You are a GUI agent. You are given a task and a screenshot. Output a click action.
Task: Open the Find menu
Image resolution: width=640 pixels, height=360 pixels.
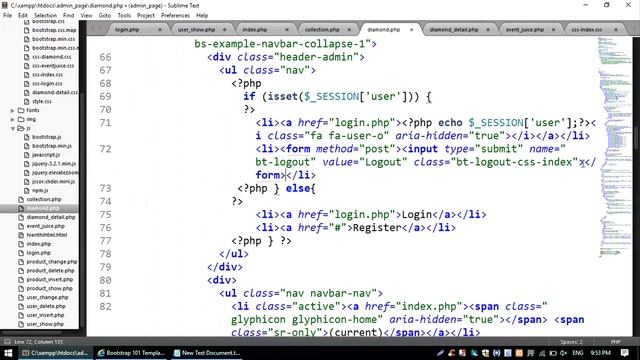coord(69,15)
